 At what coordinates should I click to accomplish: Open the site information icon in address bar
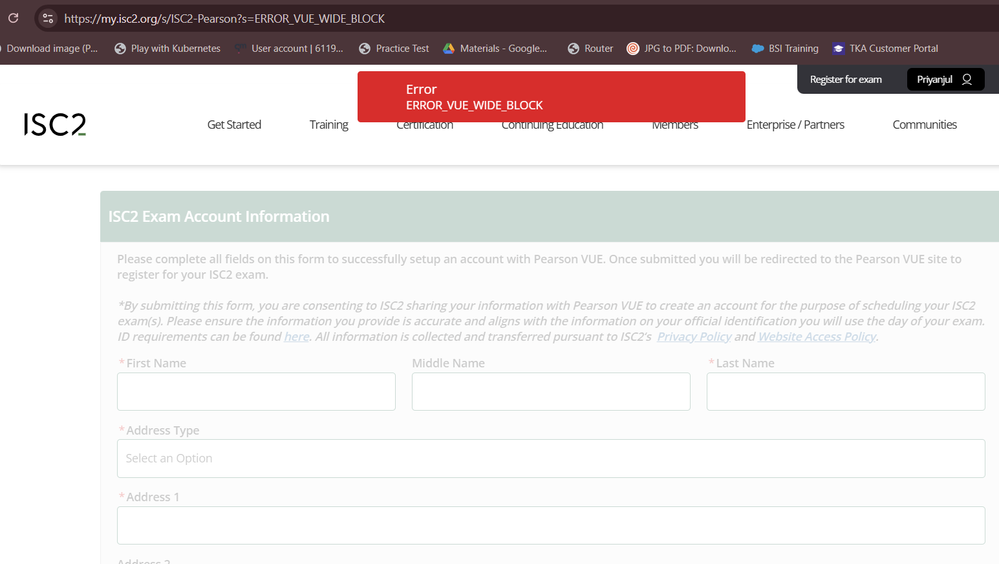pyautogui.click(x=47, y=18)
